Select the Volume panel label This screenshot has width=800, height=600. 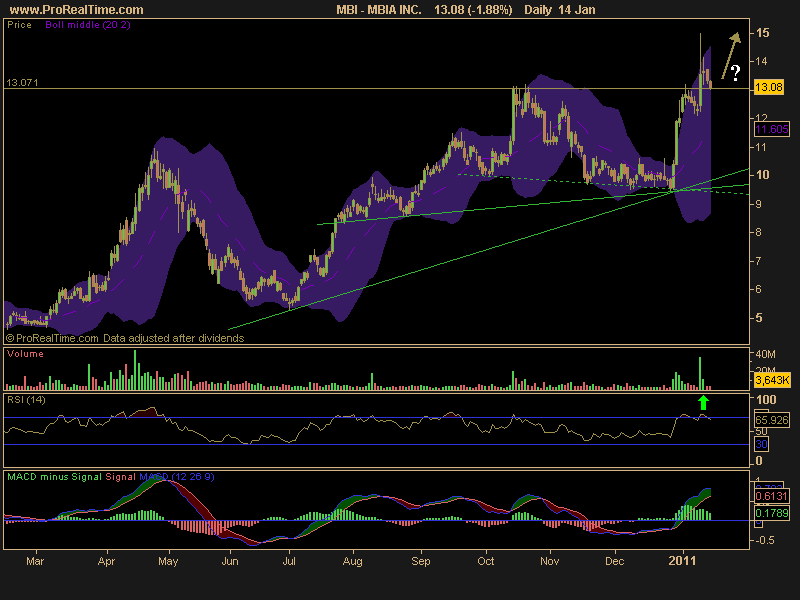click(x=25, y=354)
